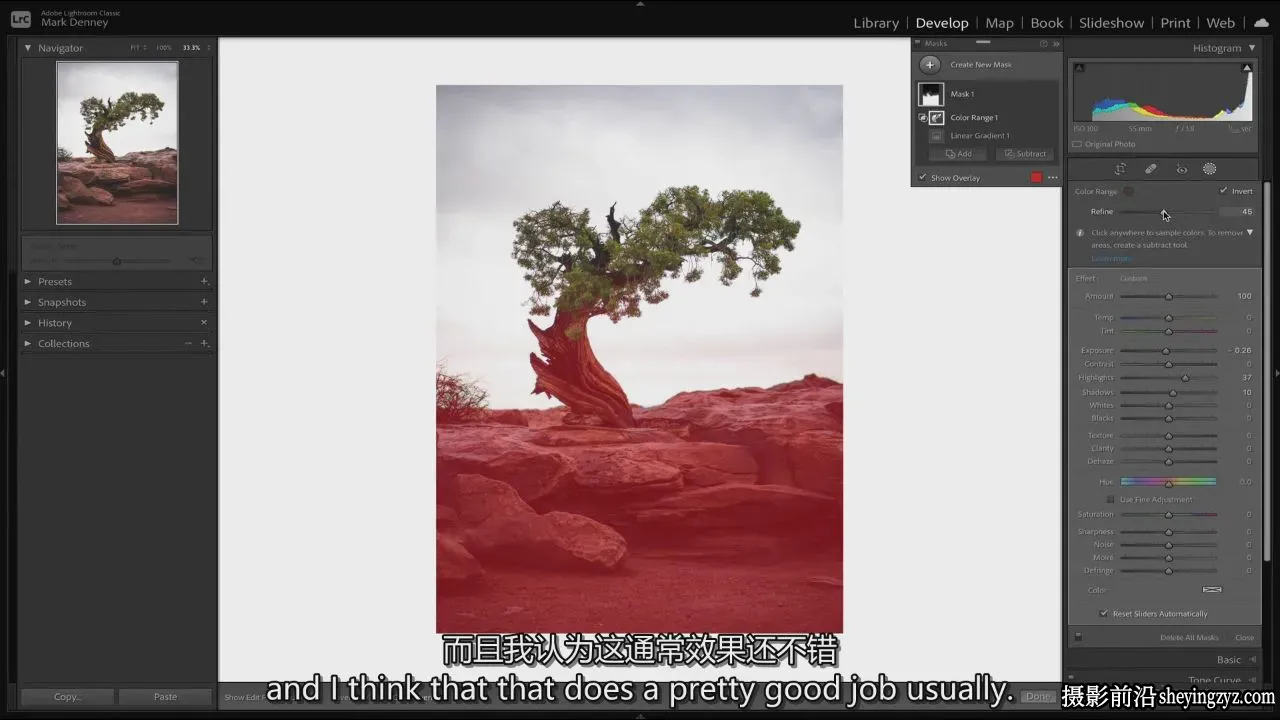The height and width of the screenshot is (720, 1280).
Task: Select the Healing tool icon
Action: [x=1151, y=169]
